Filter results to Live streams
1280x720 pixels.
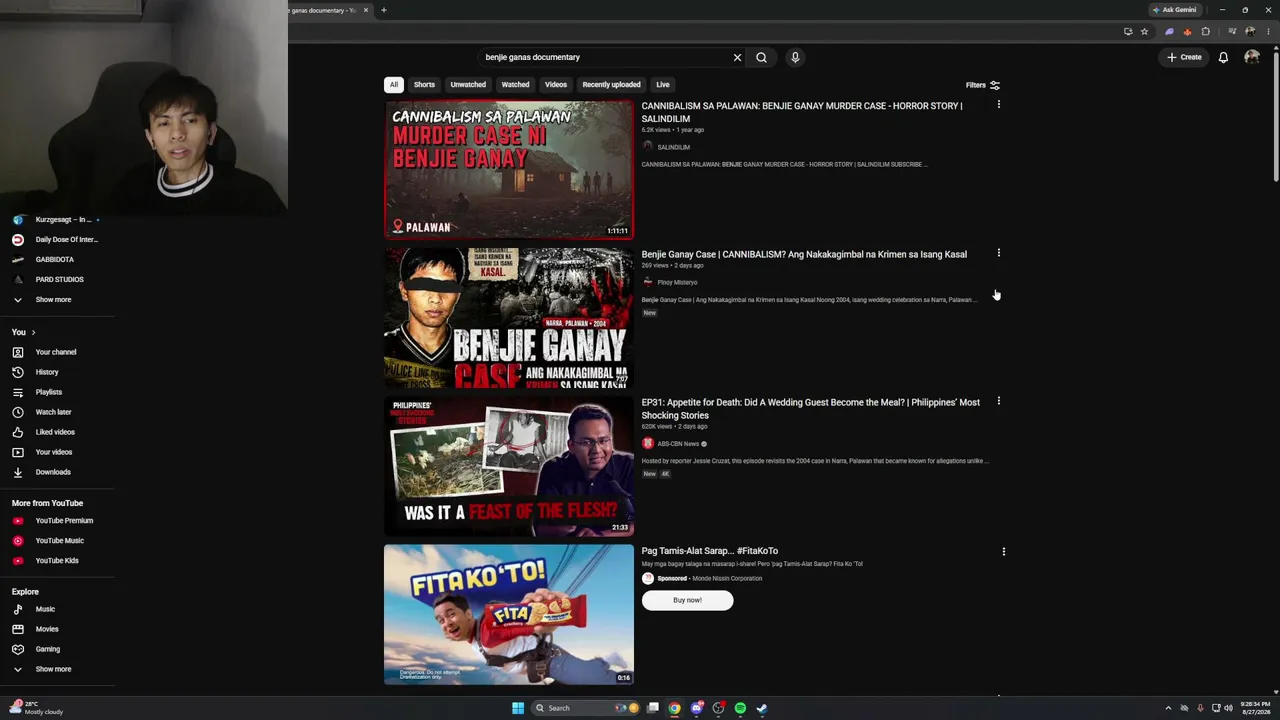tap(663, 85)
